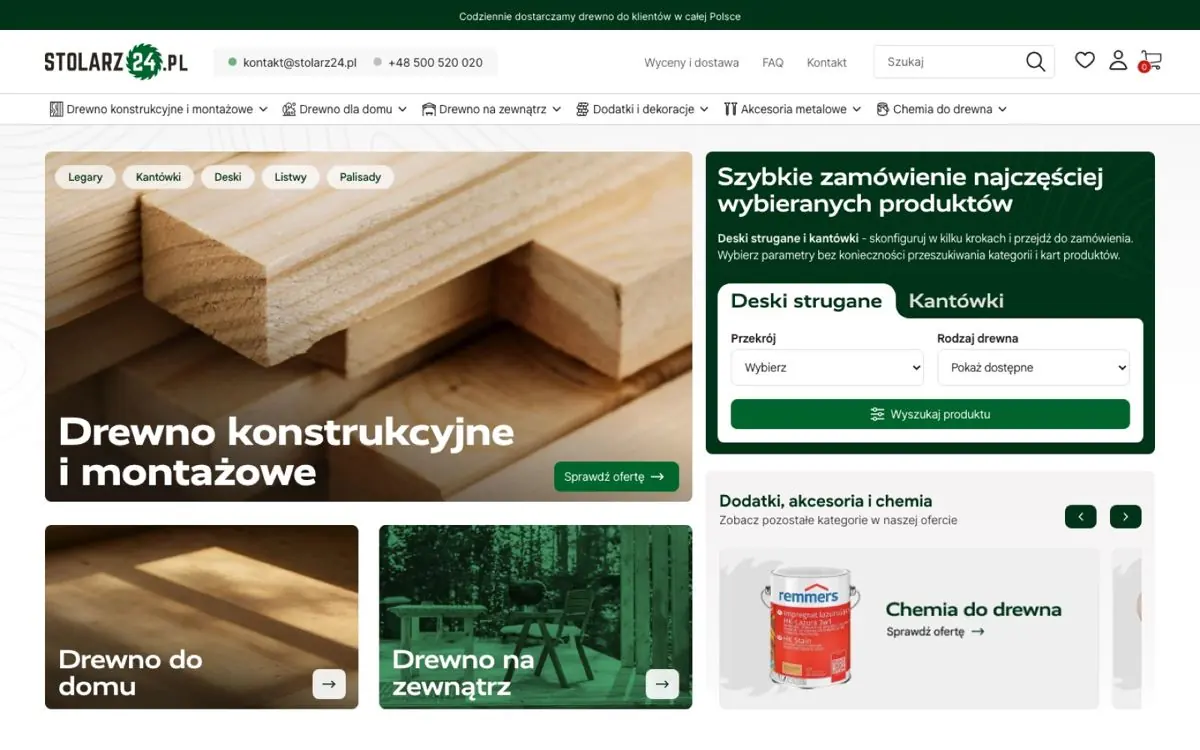The image size is (1200, 750).
Task: Click the Chemia do drewna menu icon
Action: 883,109
